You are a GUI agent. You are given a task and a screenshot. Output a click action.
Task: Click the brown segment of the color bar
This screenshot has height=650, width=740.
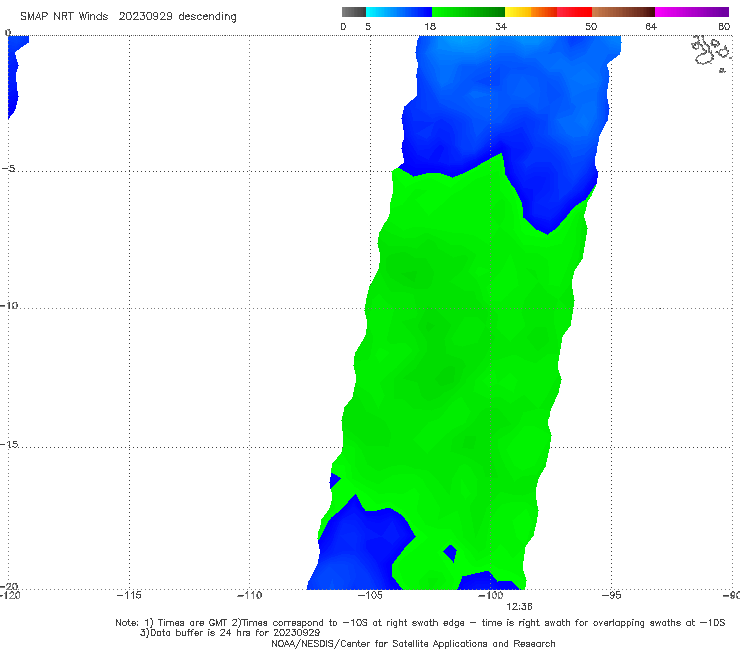point(623,12)
